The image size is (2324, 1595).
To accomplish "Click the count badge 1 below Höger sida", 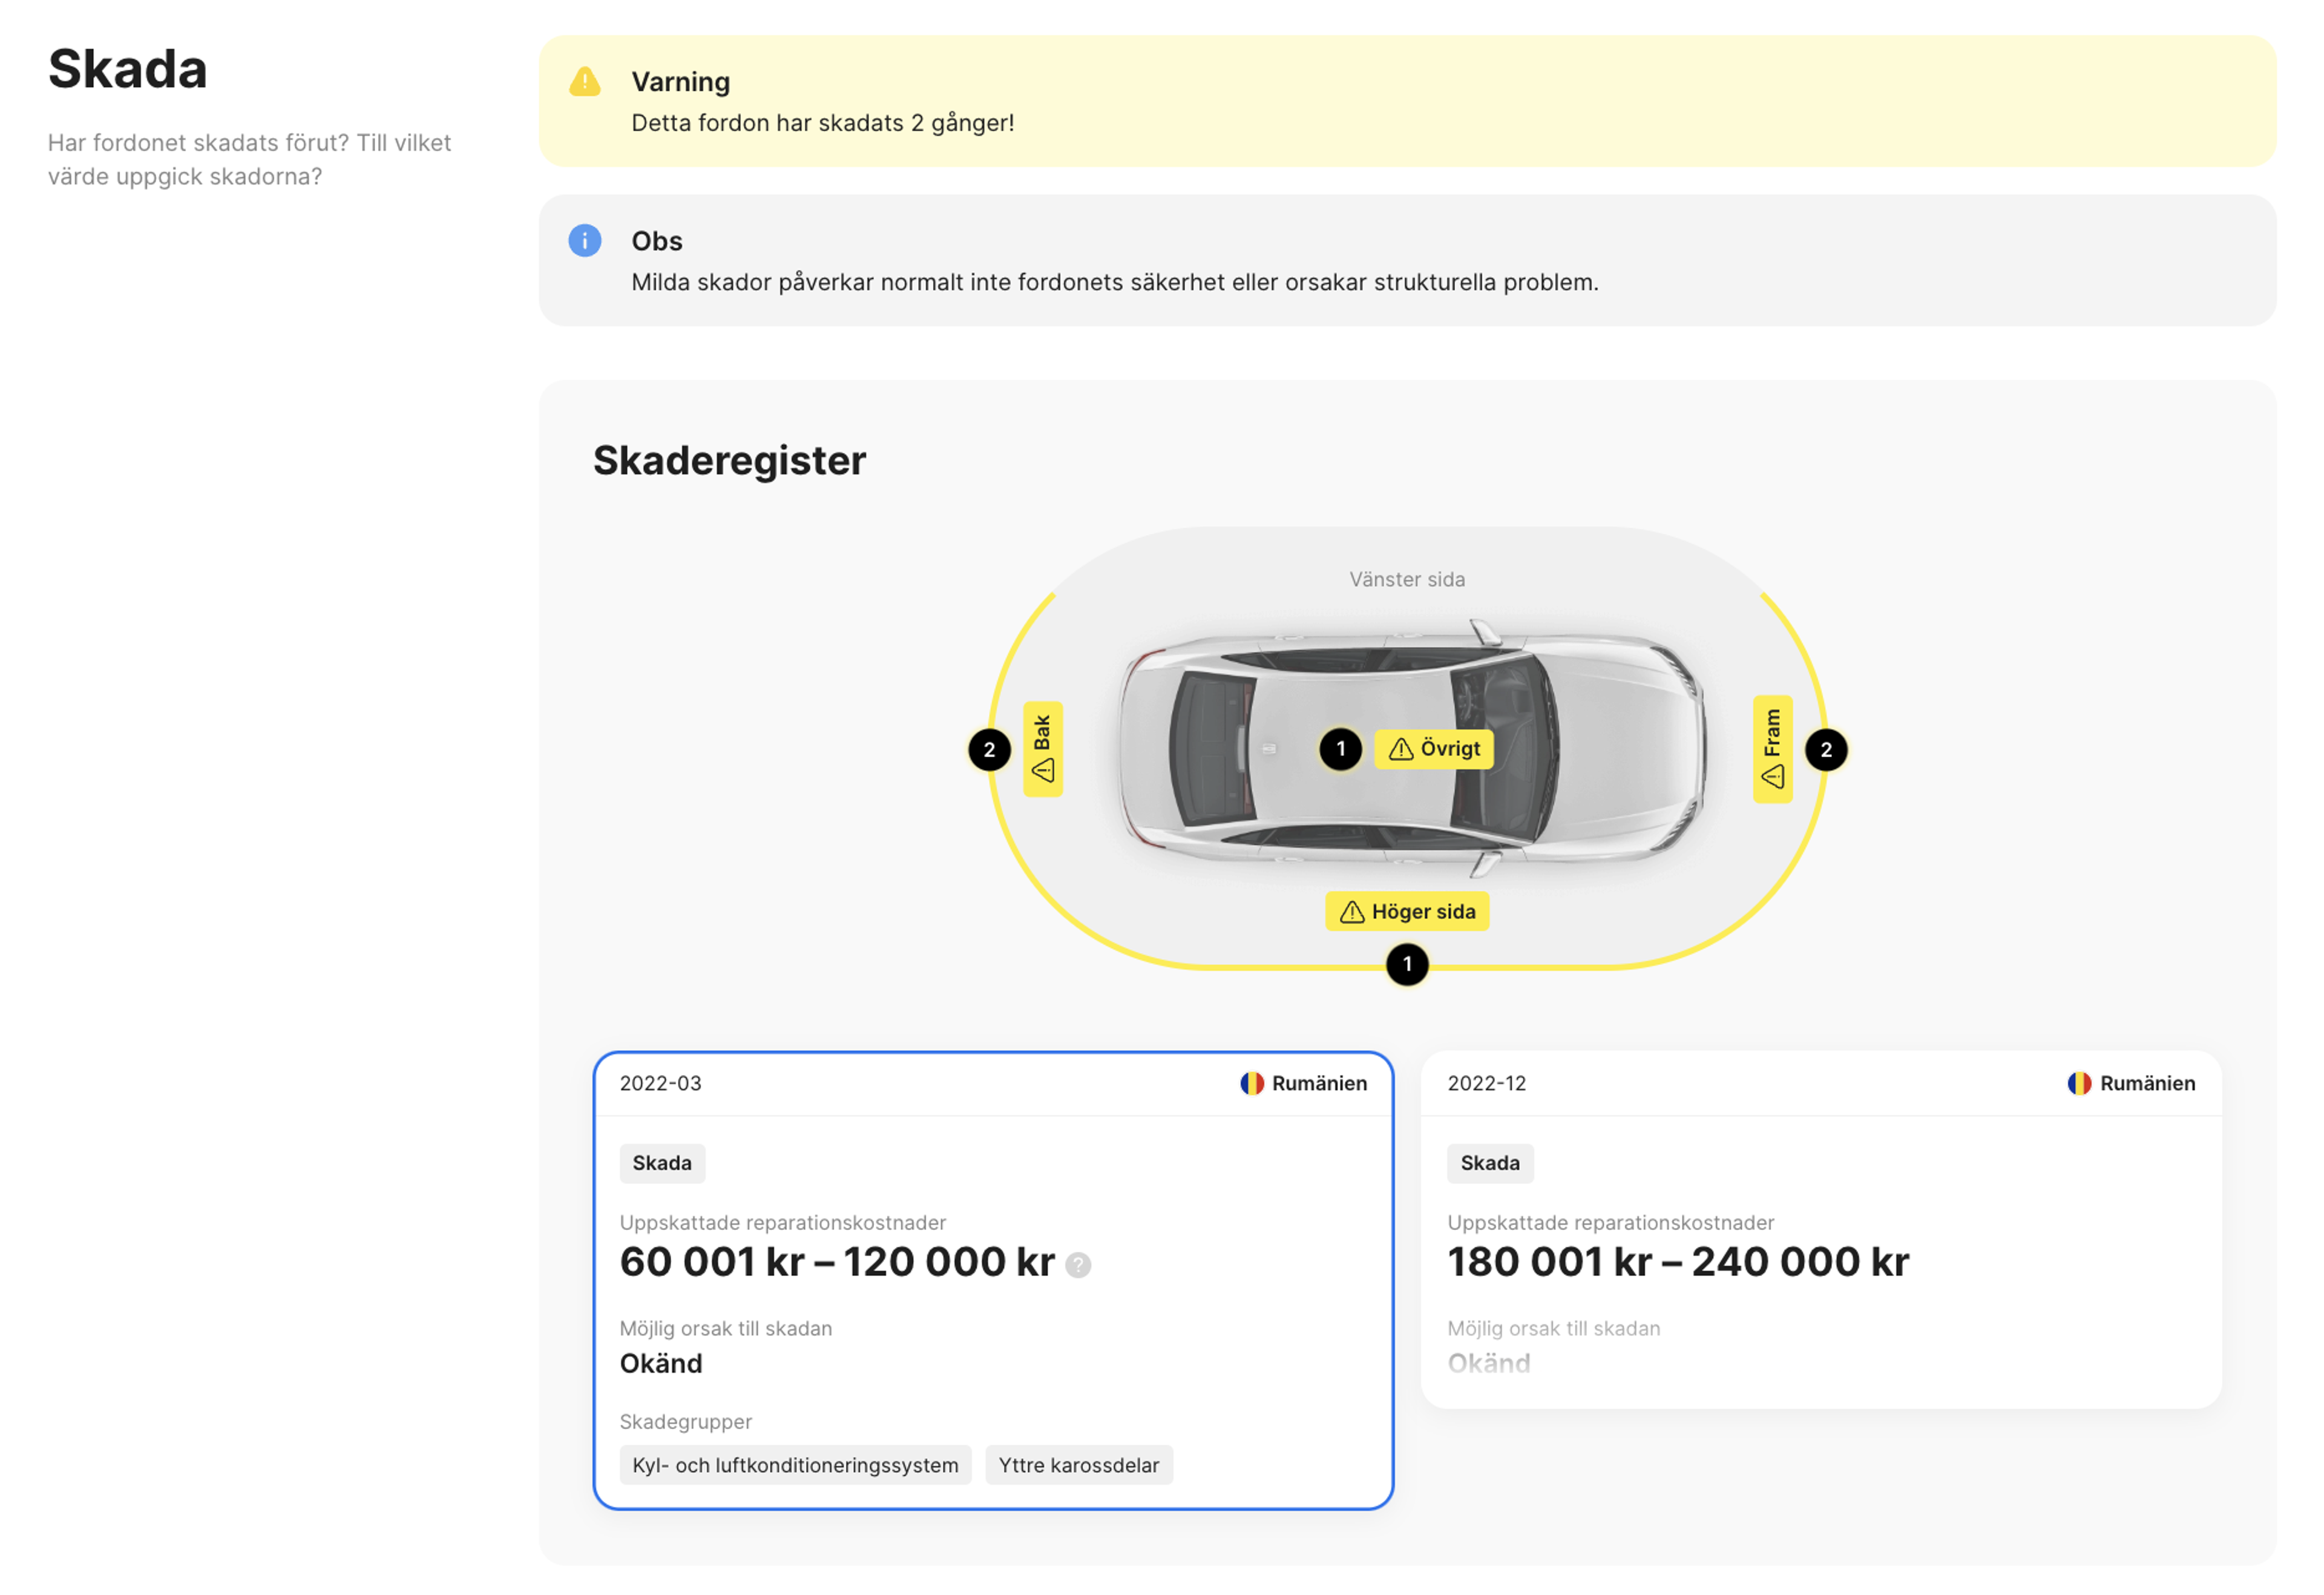I will coord(1407,965).
